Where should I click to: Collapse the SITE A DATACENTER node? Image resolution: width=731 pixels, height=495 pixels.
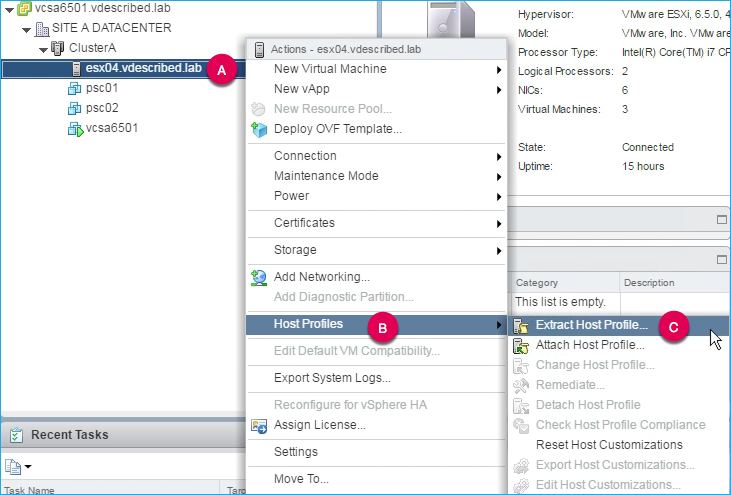point(27,30)
